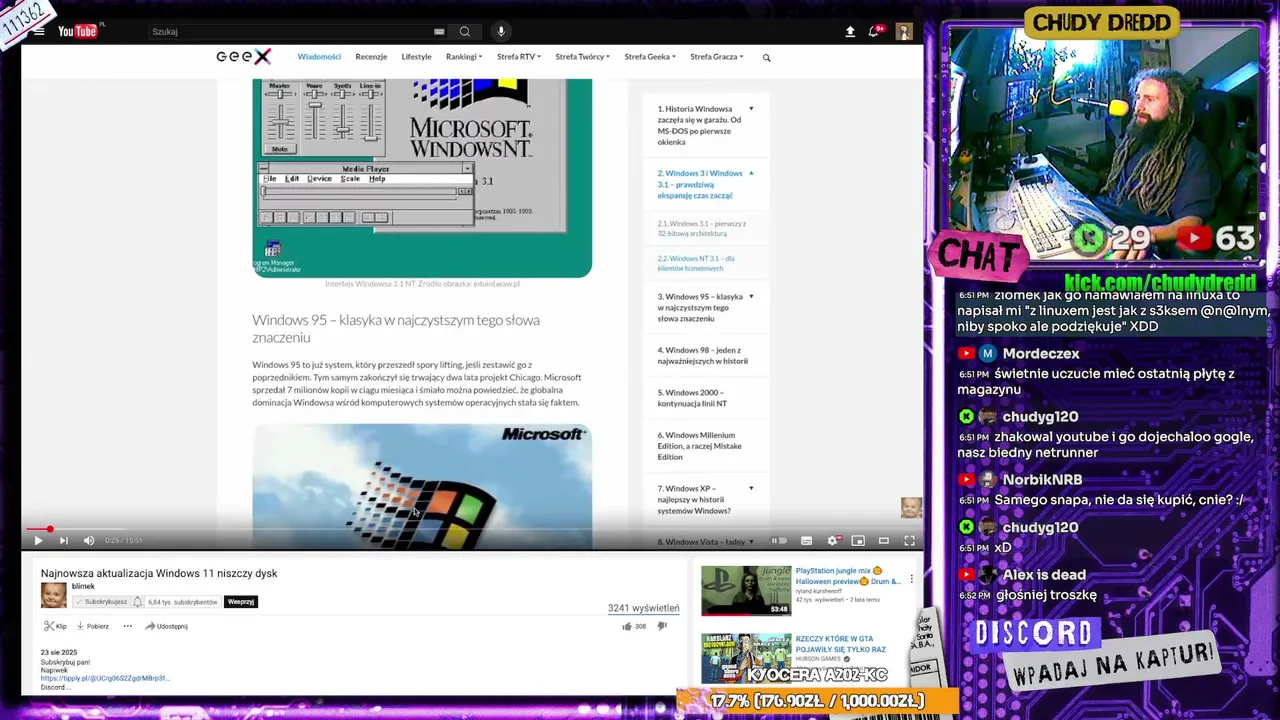Seek using the video progress bar
Viewport: 1280px width, 720px height.
point(470,529)
